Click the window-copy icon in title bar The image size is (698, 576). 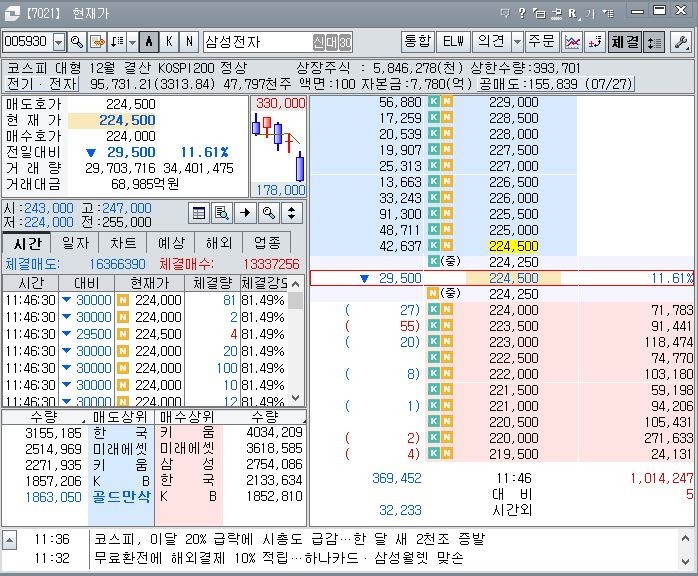click(539, 13)
